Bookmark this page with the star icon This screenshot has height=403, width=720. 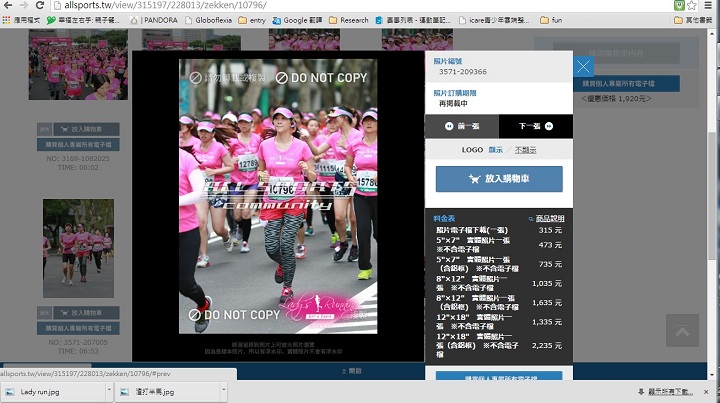click(692, 6)
